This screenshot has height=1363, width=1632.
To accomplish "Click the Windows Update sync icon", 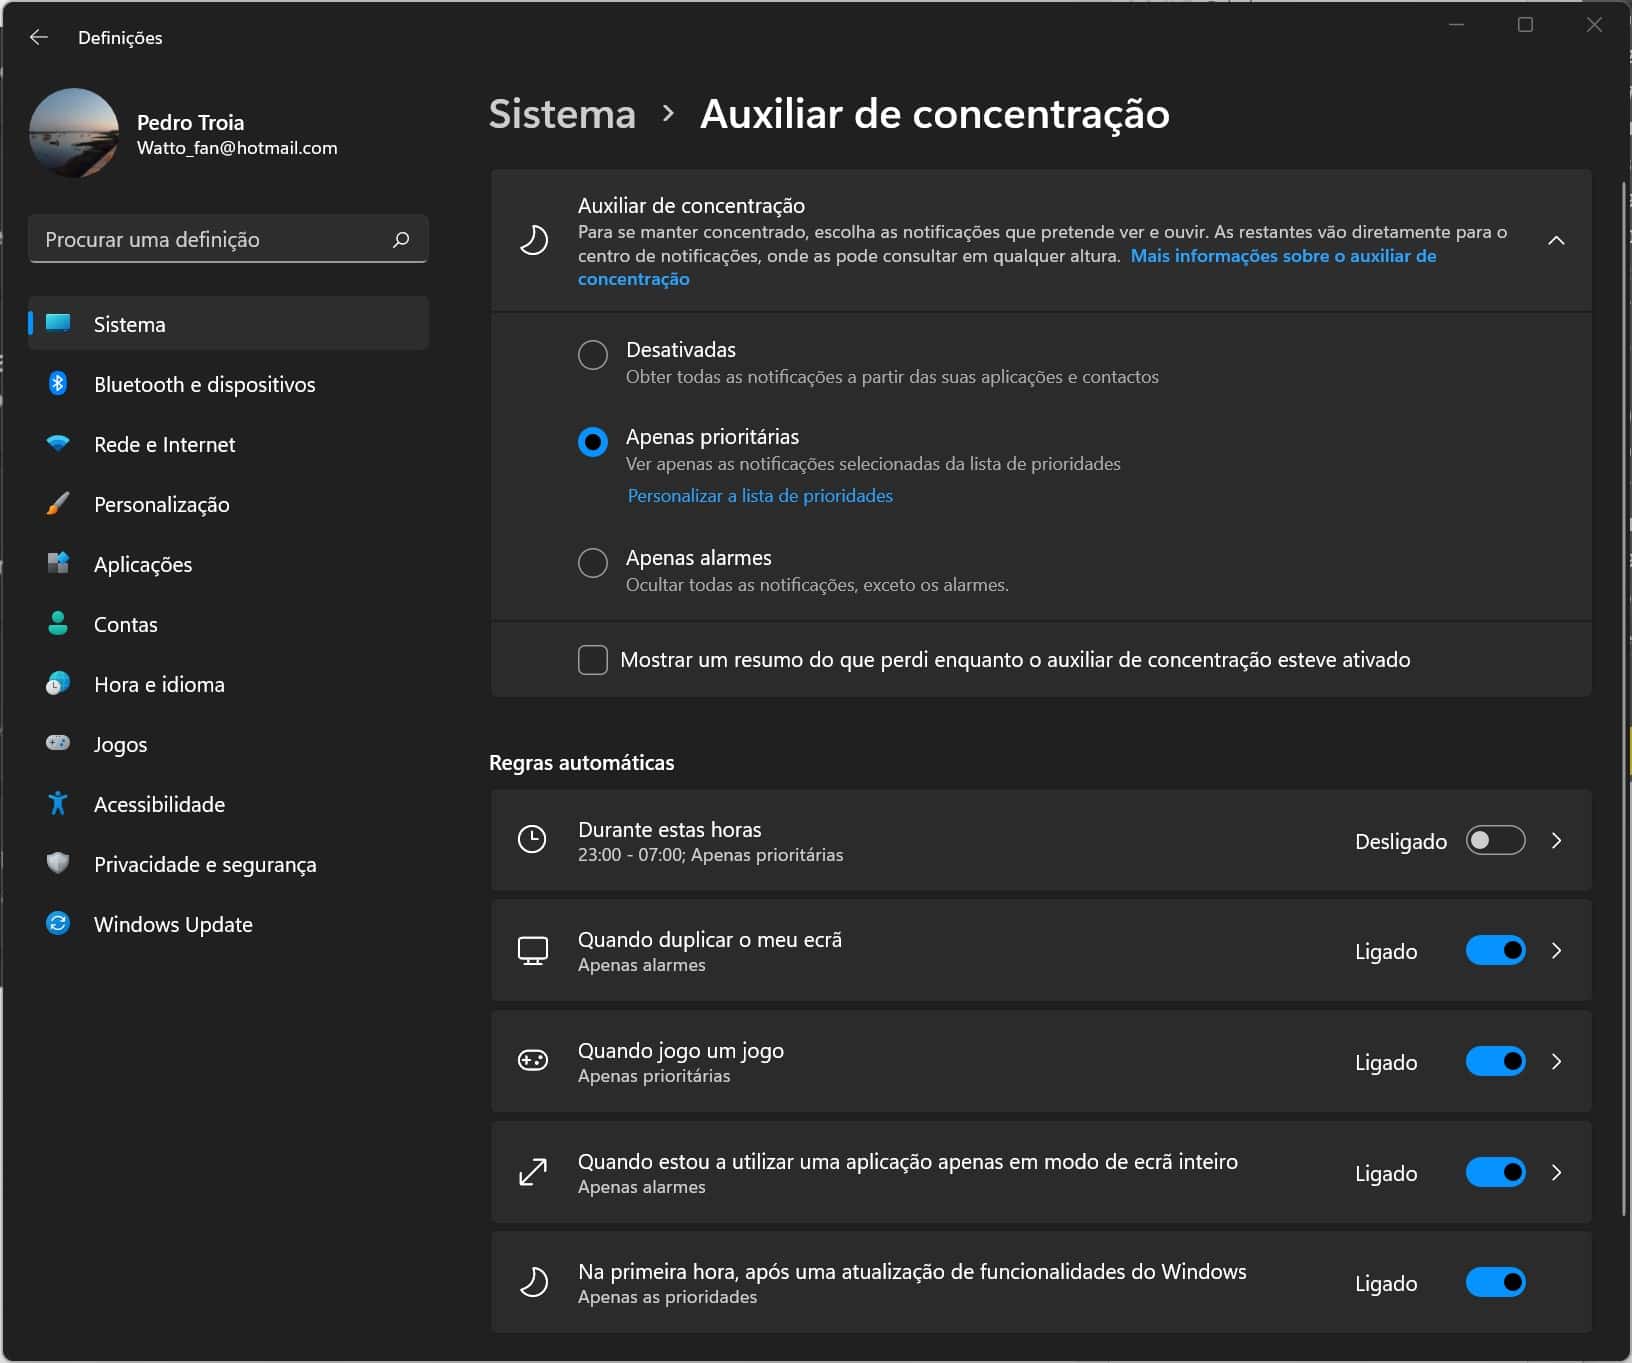I will pyautogui.click(x=58, y=924).
